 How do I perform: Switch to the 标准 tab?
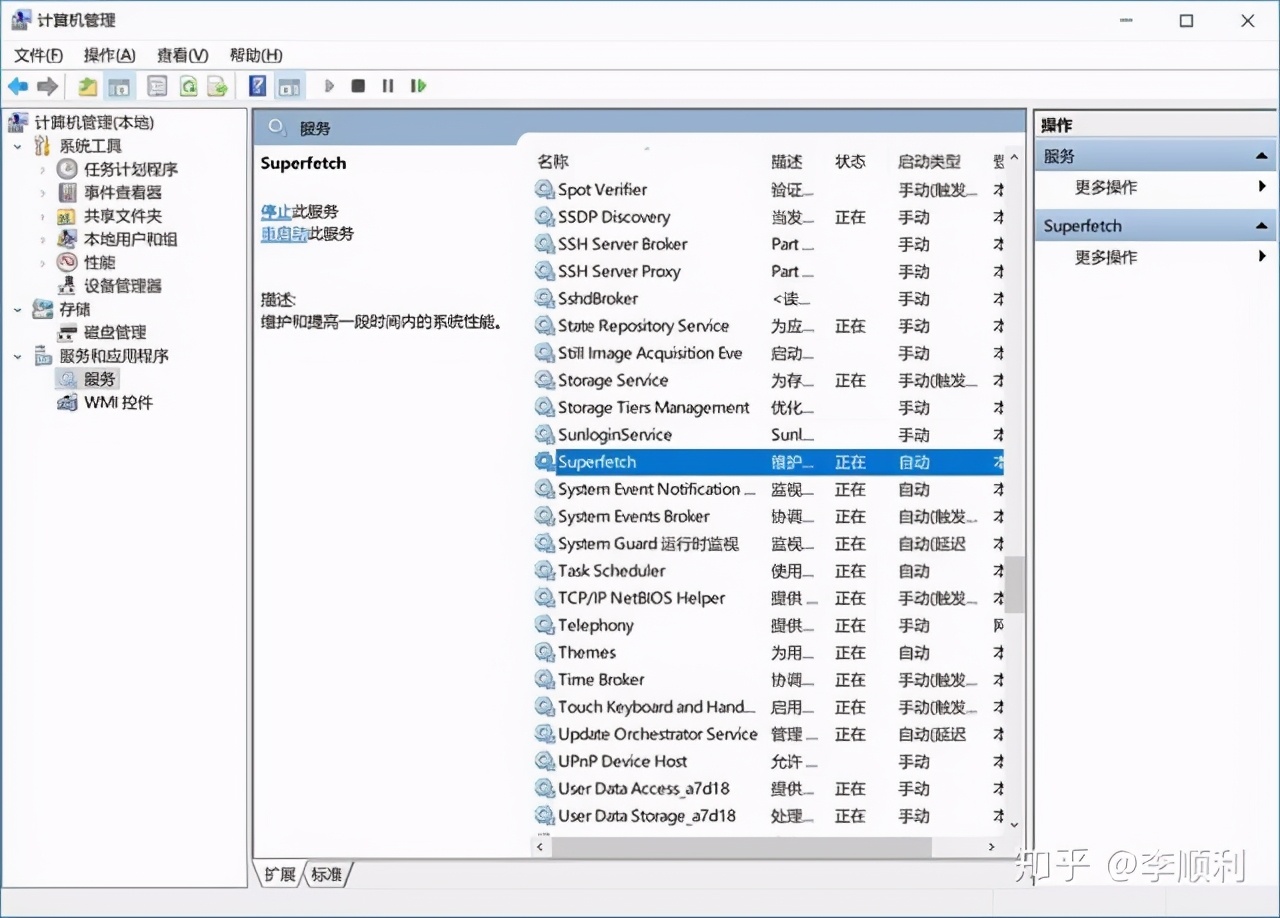(327, 875)
